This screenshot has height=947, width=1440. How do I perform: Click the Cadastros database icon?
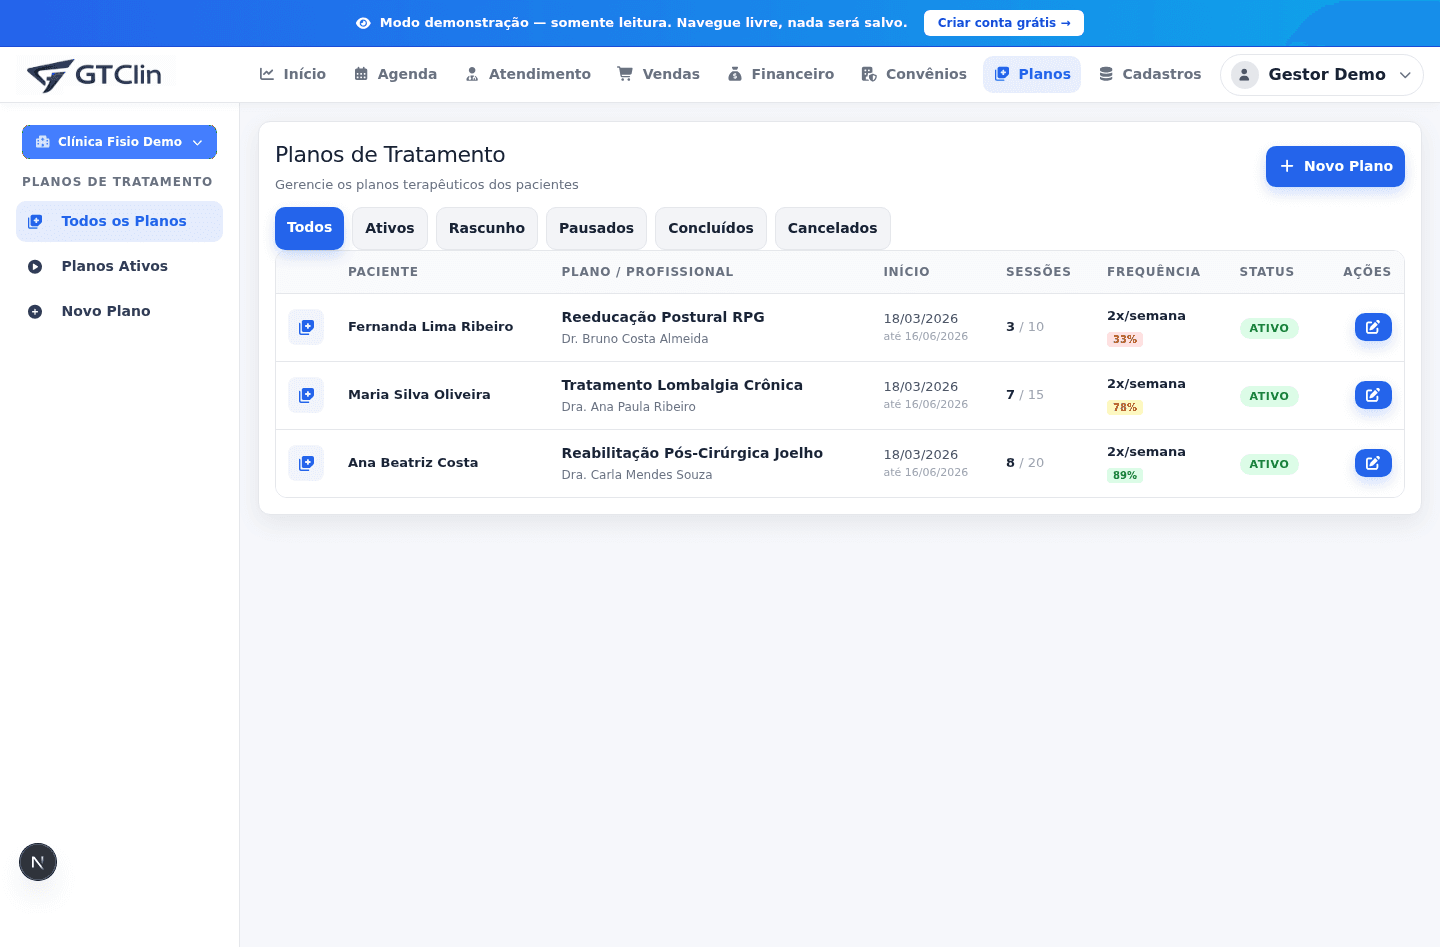1106,74
